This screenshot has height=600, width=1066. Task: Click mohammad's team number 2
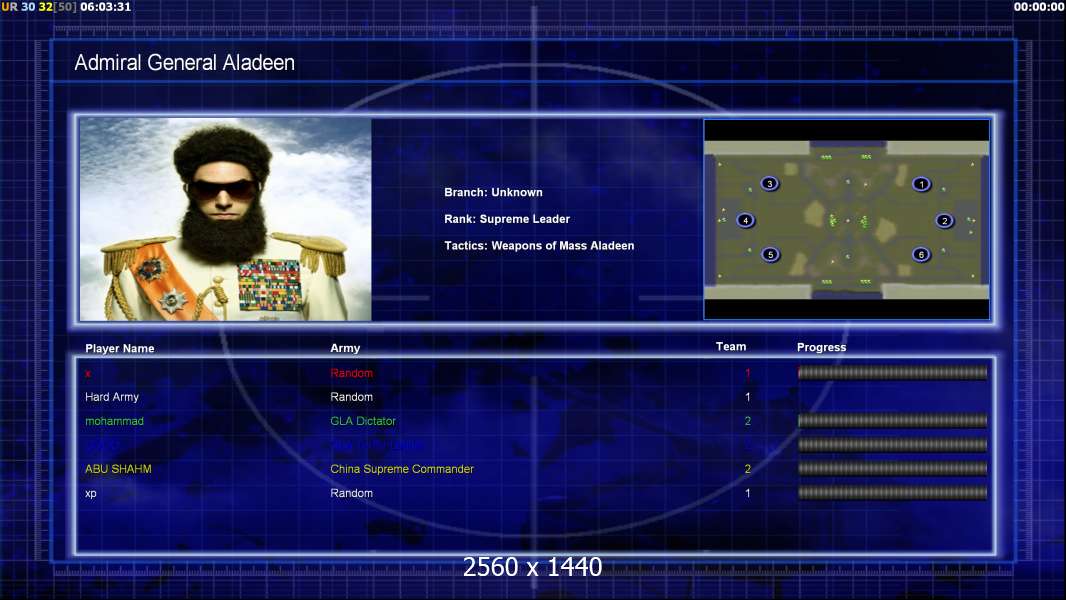click(x=748, y=421)
